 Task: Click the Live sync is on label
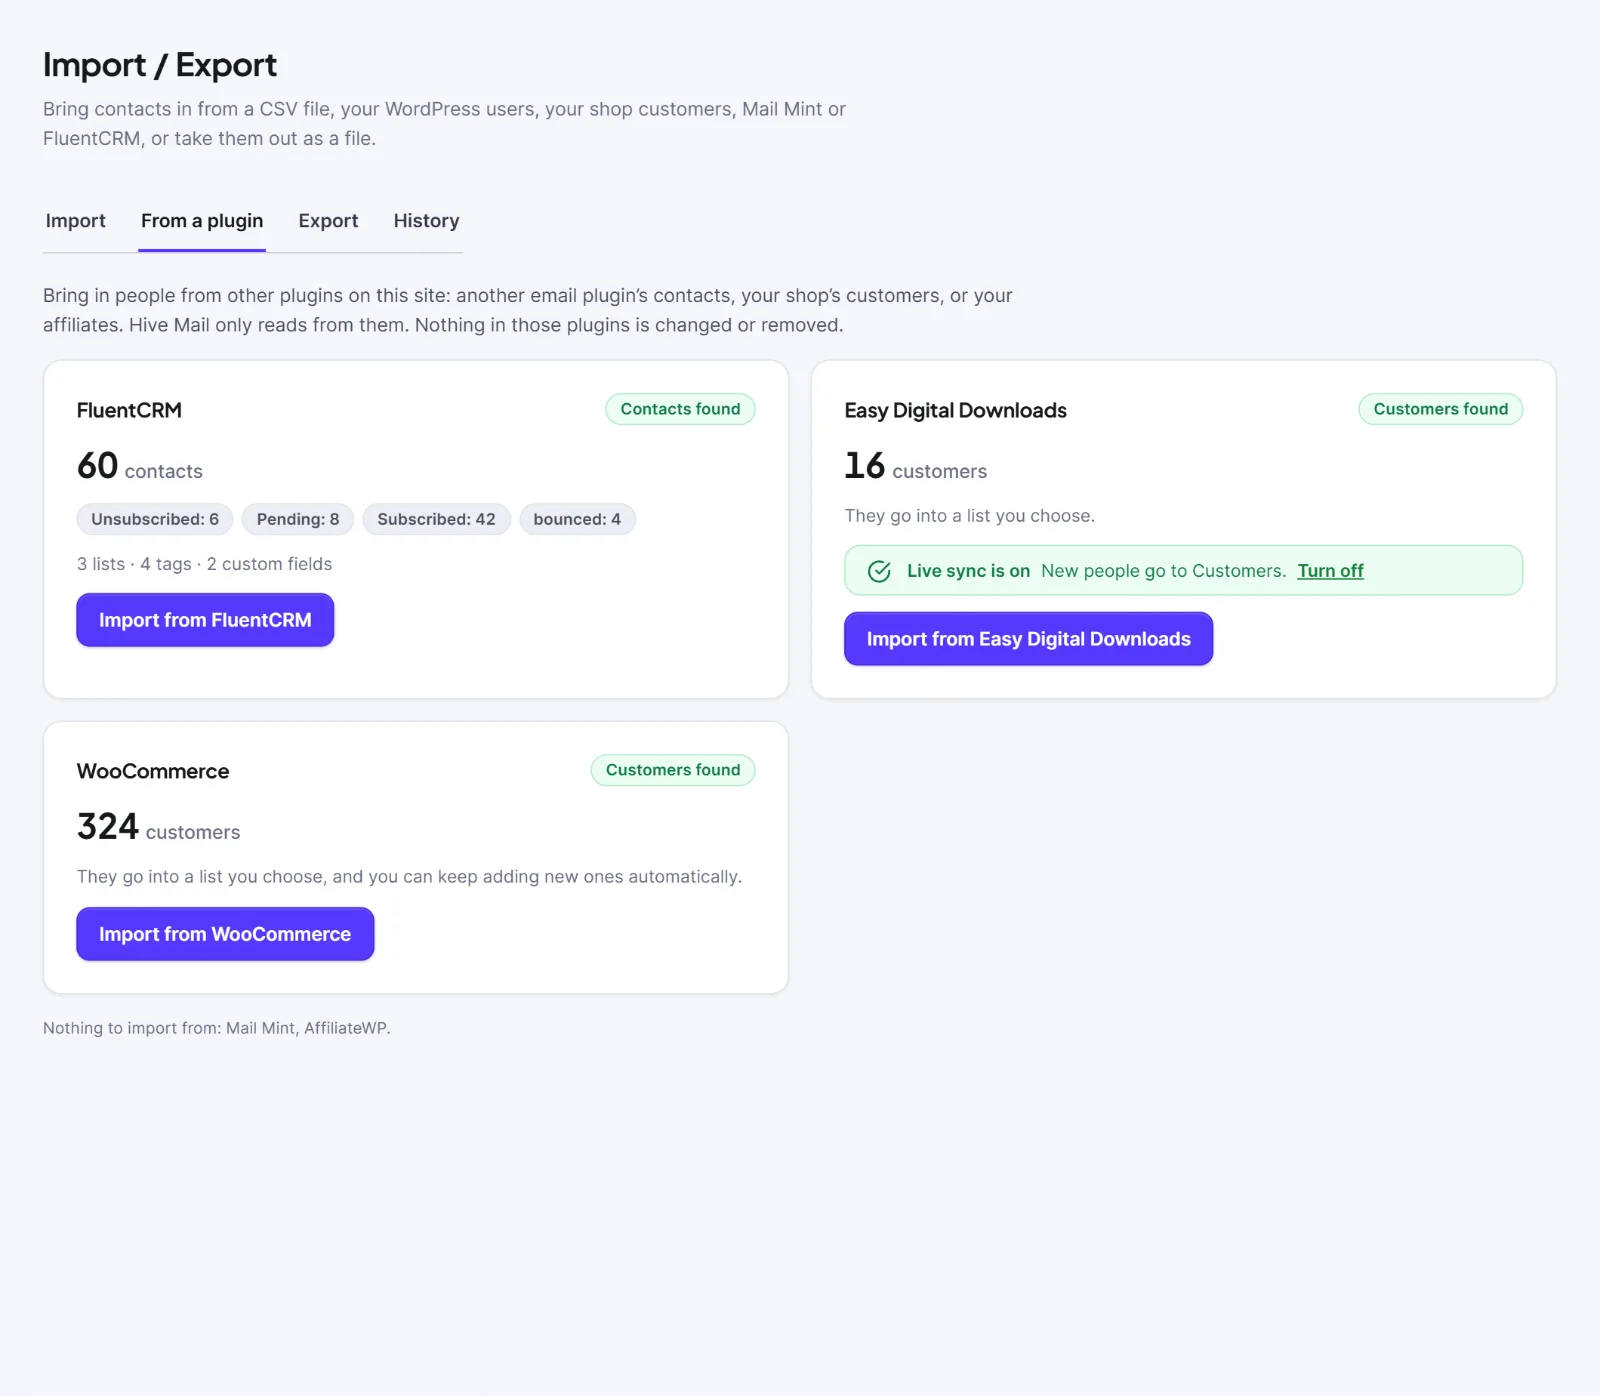[968, 571]
